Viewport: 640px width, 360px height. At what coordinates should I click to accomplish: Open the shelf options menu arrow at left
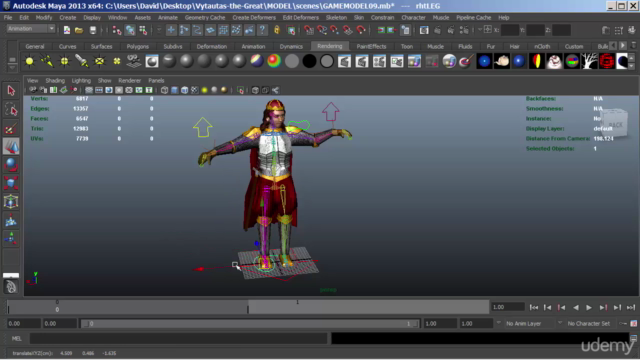tap(12, 67)
